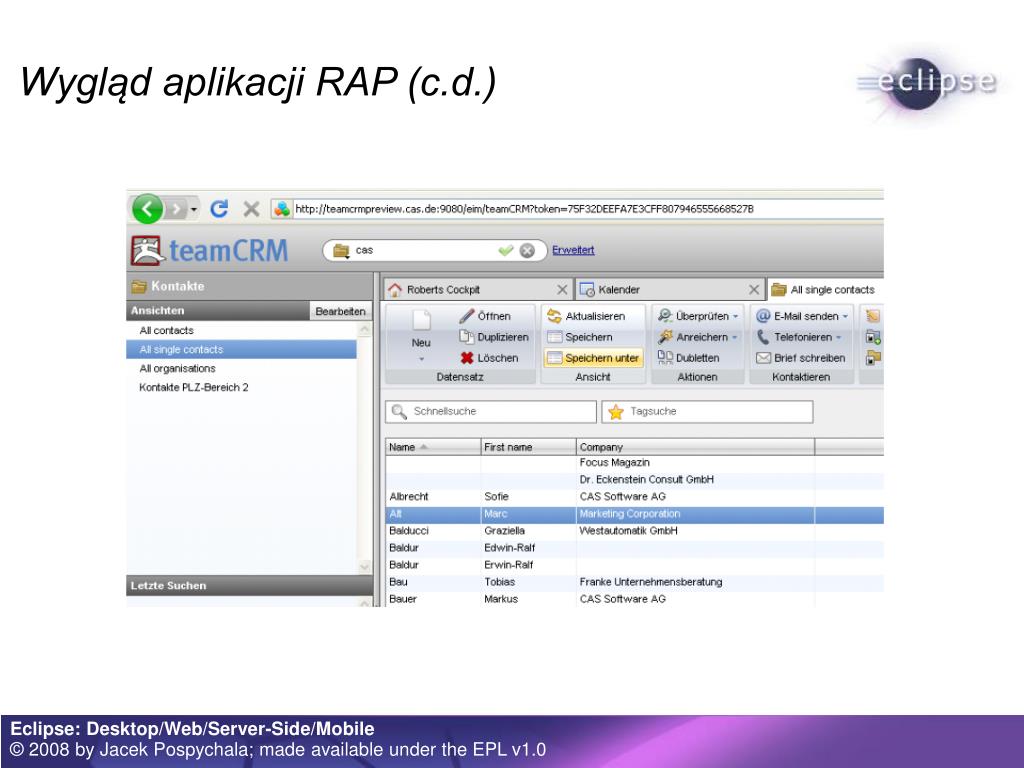Sort the table by the Name column
The image size is (1024, 768).
click(x=433, y=447)
